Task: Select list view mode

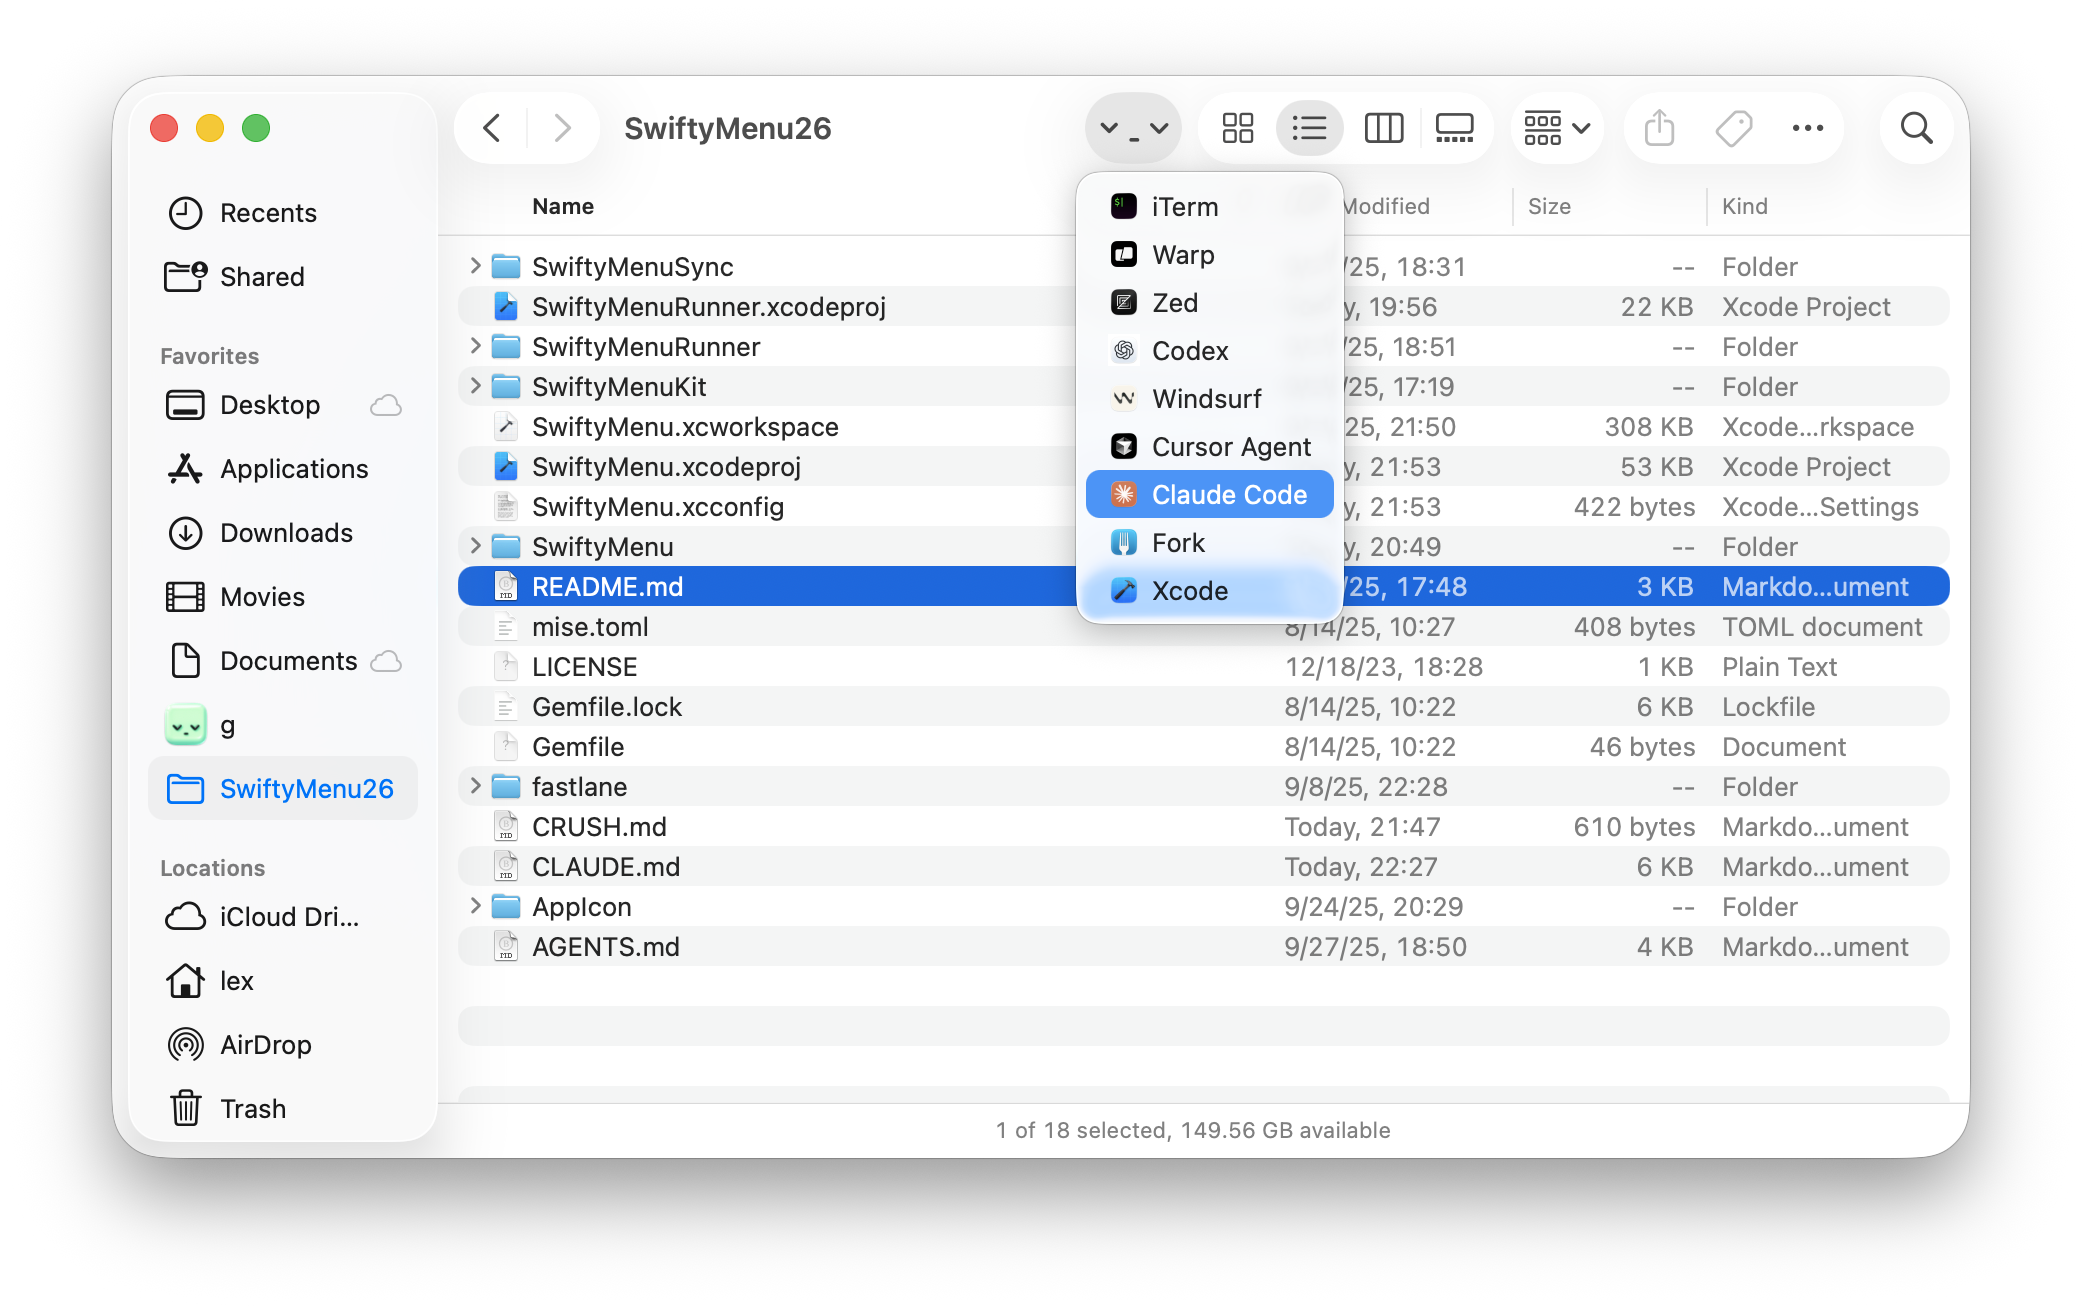Action: 1309,128
